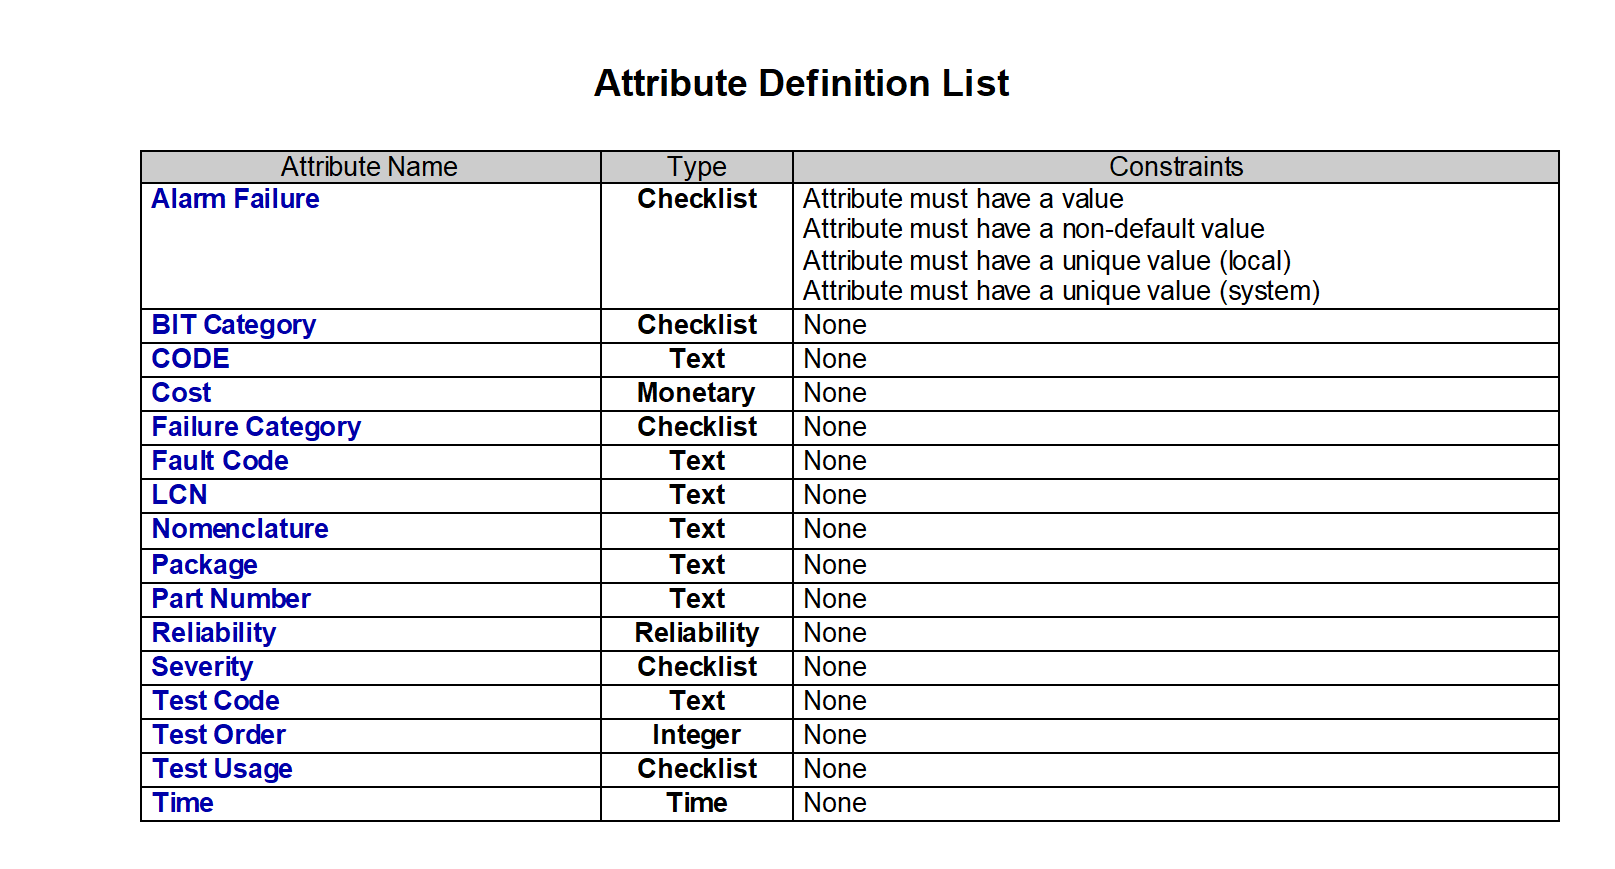1615x869 pixels.
Task: Click the Type column header
Action: 697,167
